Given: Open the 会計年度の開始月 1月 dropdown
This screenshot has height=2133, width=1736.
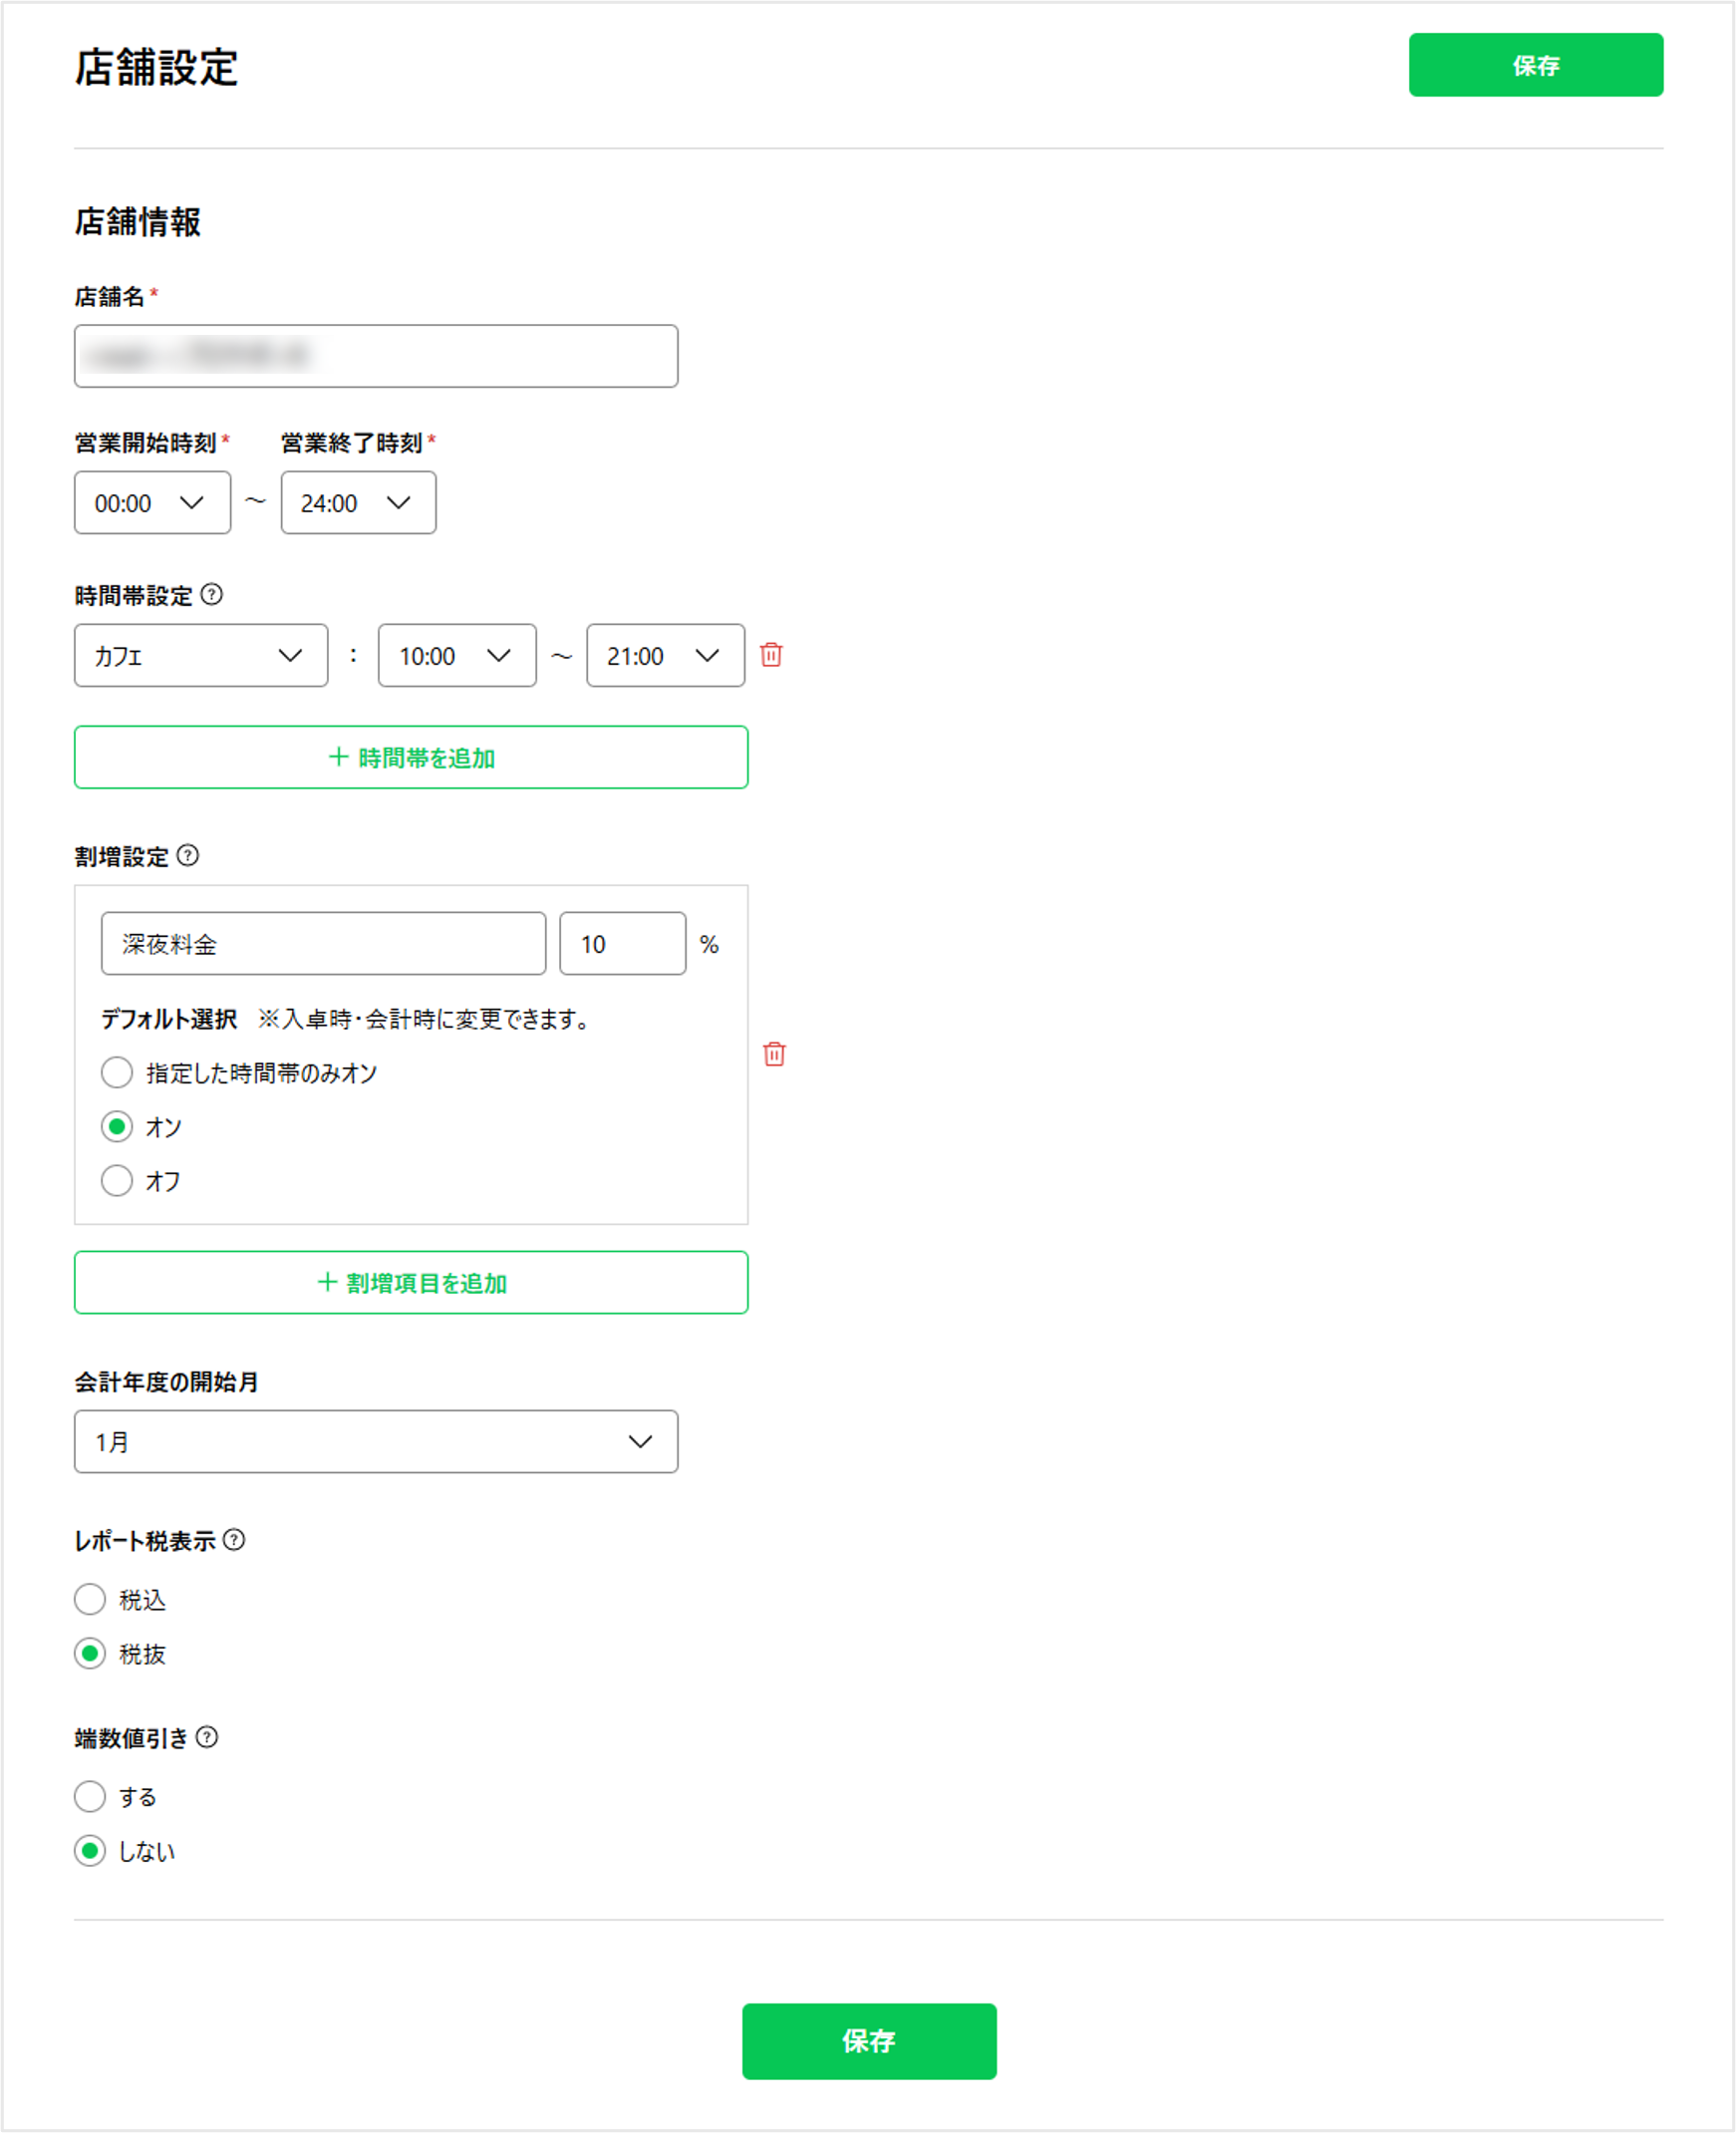Looking at the screenshot, I should [x=376, y=1441].
